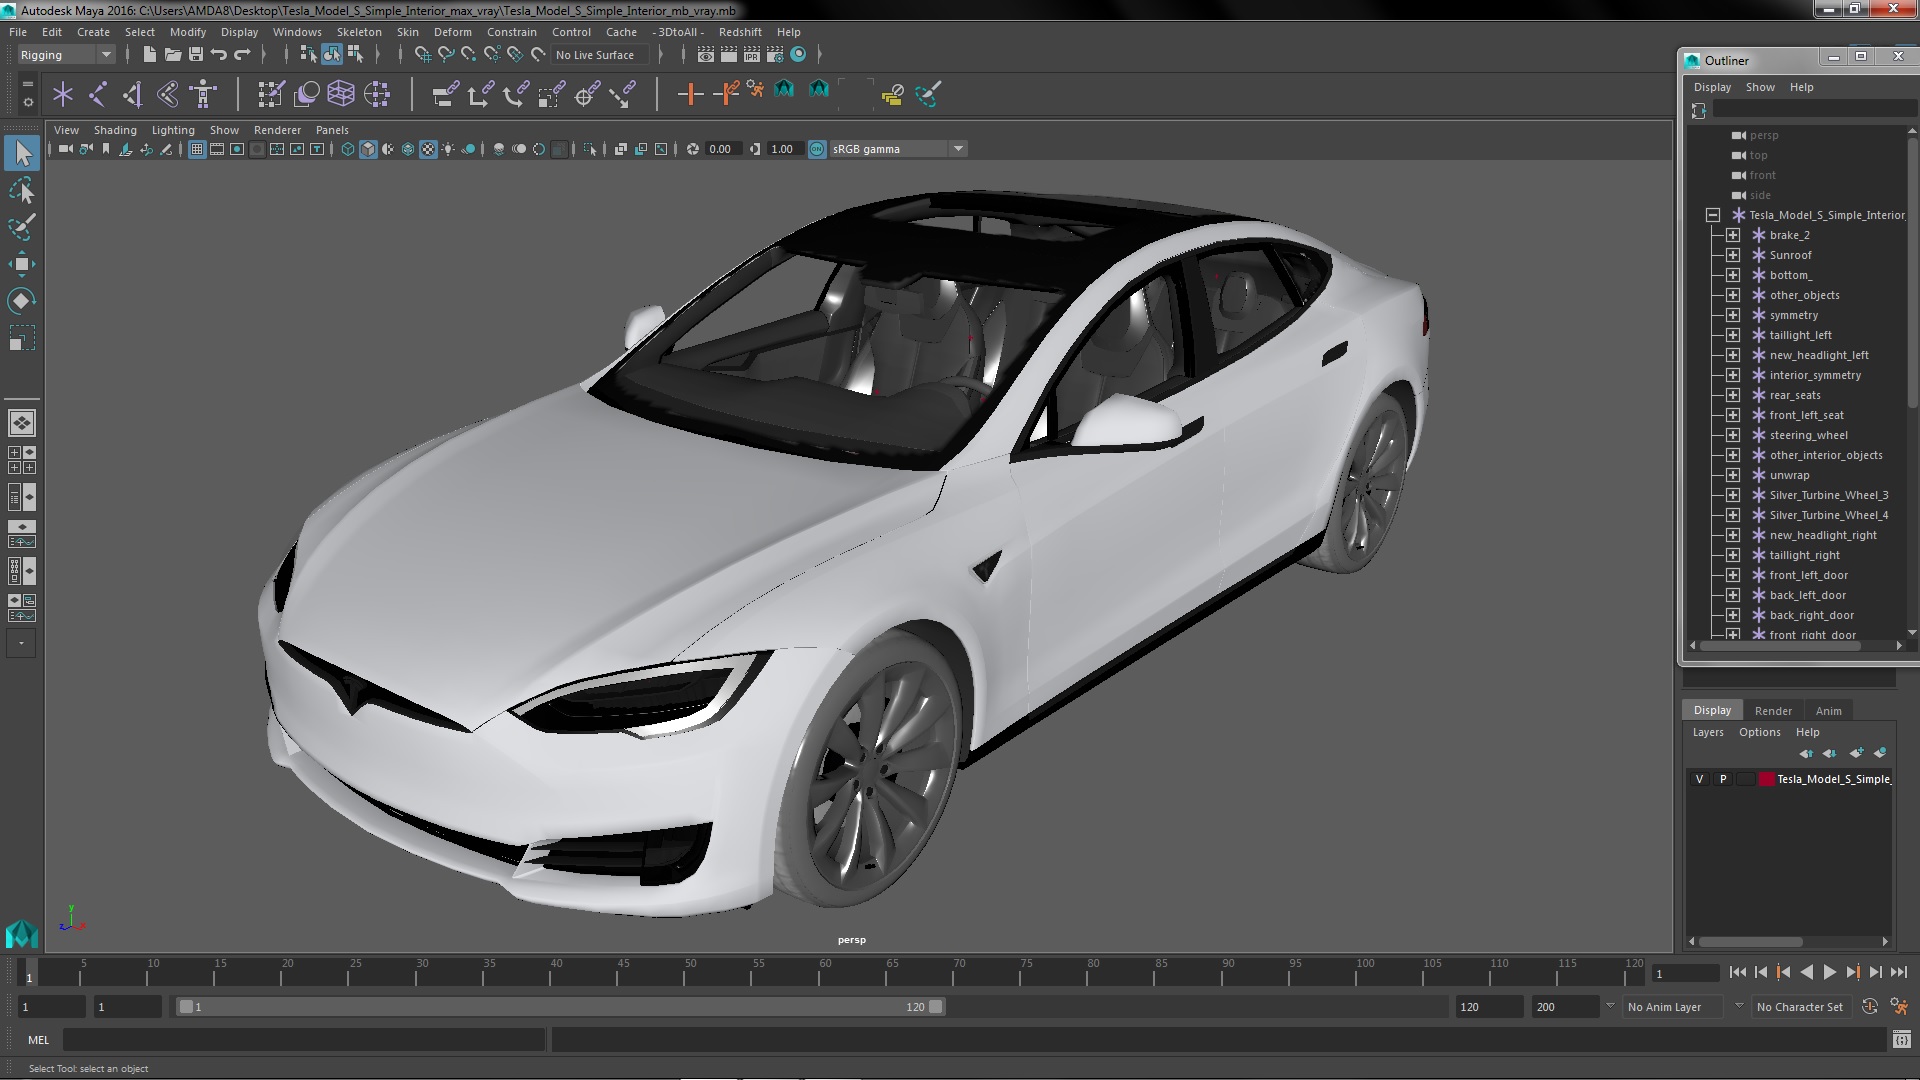Toggle P column for Tesla_Model_S_Simple

click(x=1724, y=778)
